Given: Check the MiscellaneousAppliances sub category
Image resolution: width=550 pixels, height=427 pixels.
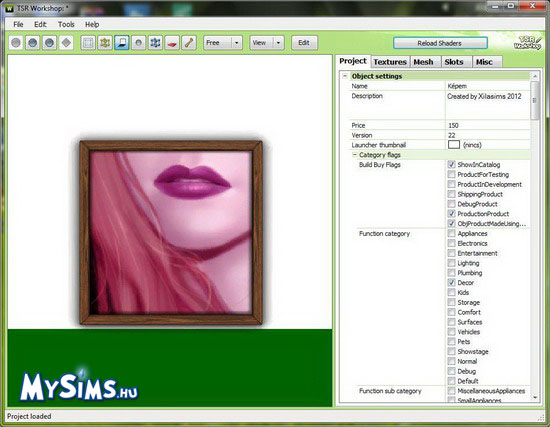Looking at the screenshot, I should click(x=452, y=391).
